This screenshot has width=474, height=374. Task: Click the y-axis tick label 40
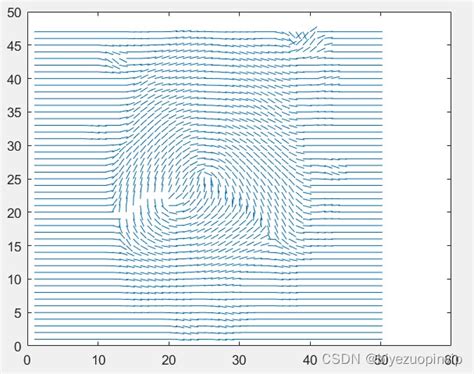pyautogui.click(x=14, y=79)
